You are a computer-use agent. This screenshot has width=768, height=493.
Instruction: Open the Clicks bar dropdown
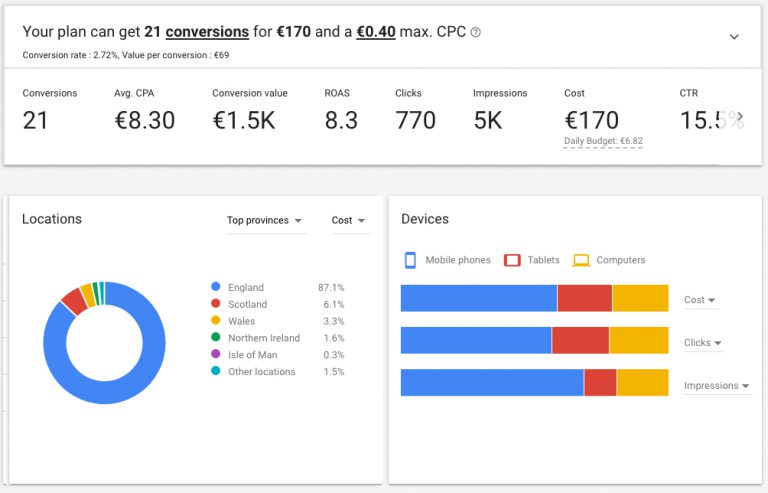(x=703, y=343)
